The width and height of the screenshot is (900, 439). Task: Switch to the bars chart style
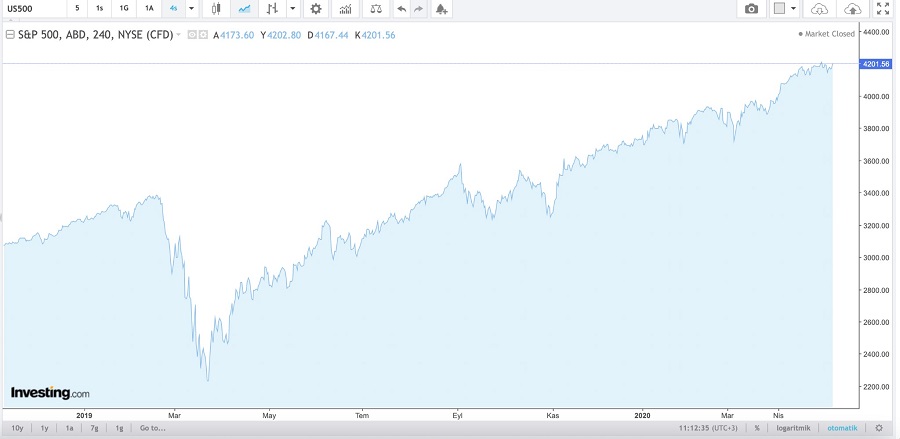click(273, 9)
